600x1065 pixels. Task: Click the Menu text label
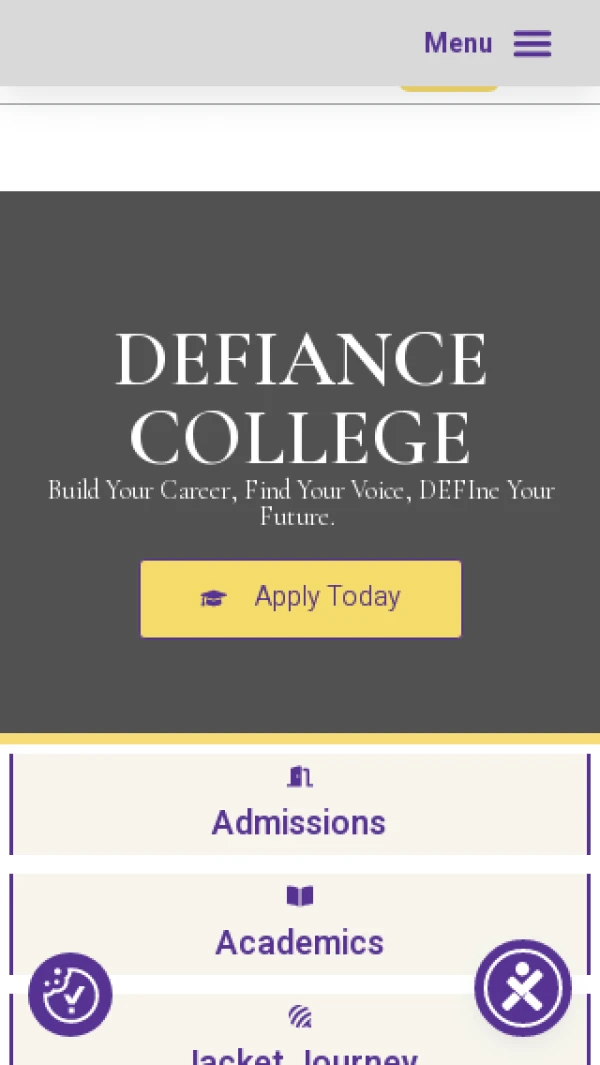(458, 43)
